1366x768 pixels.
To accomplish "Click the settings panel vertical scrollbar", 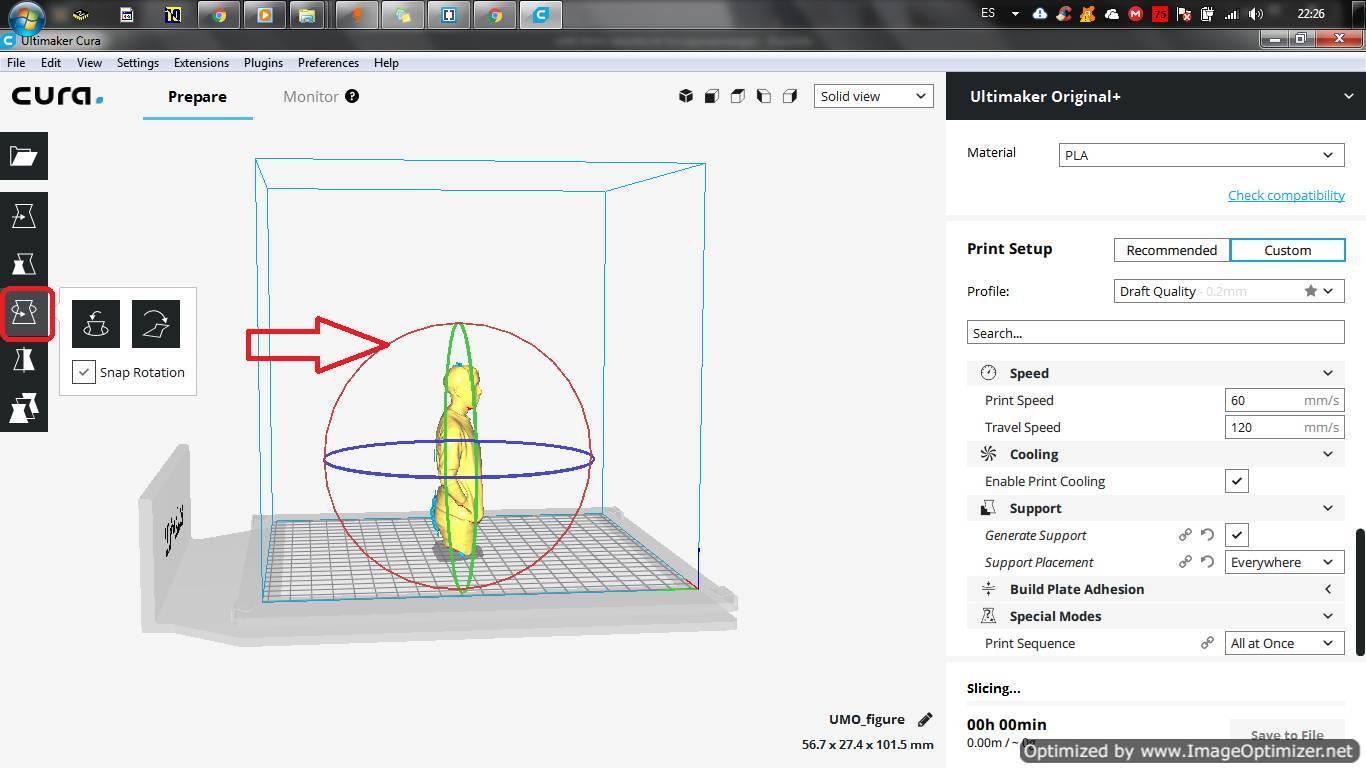I will click(x=1360, y=592).
